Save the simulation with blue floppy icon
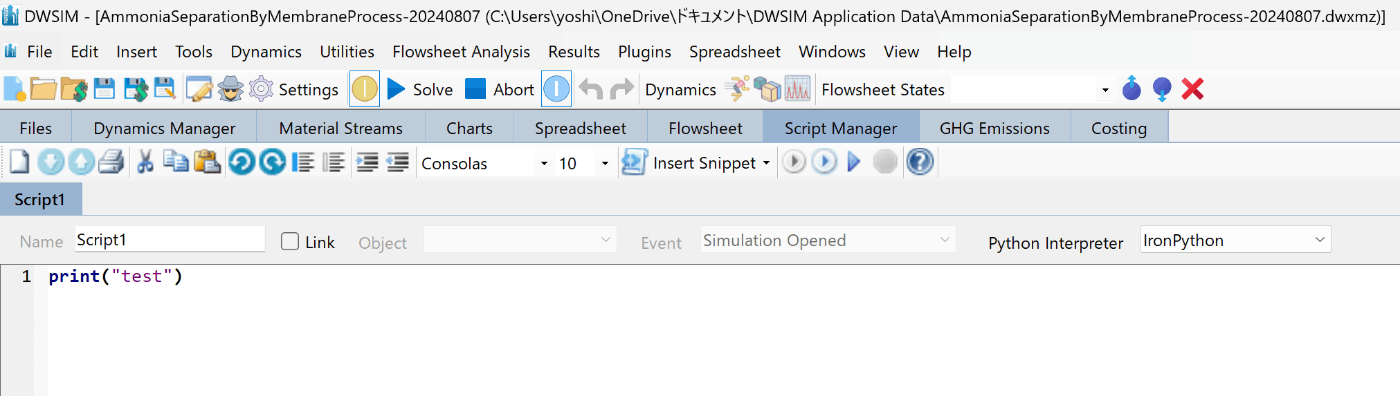1400x396 pixels. [x=104, y=90]
